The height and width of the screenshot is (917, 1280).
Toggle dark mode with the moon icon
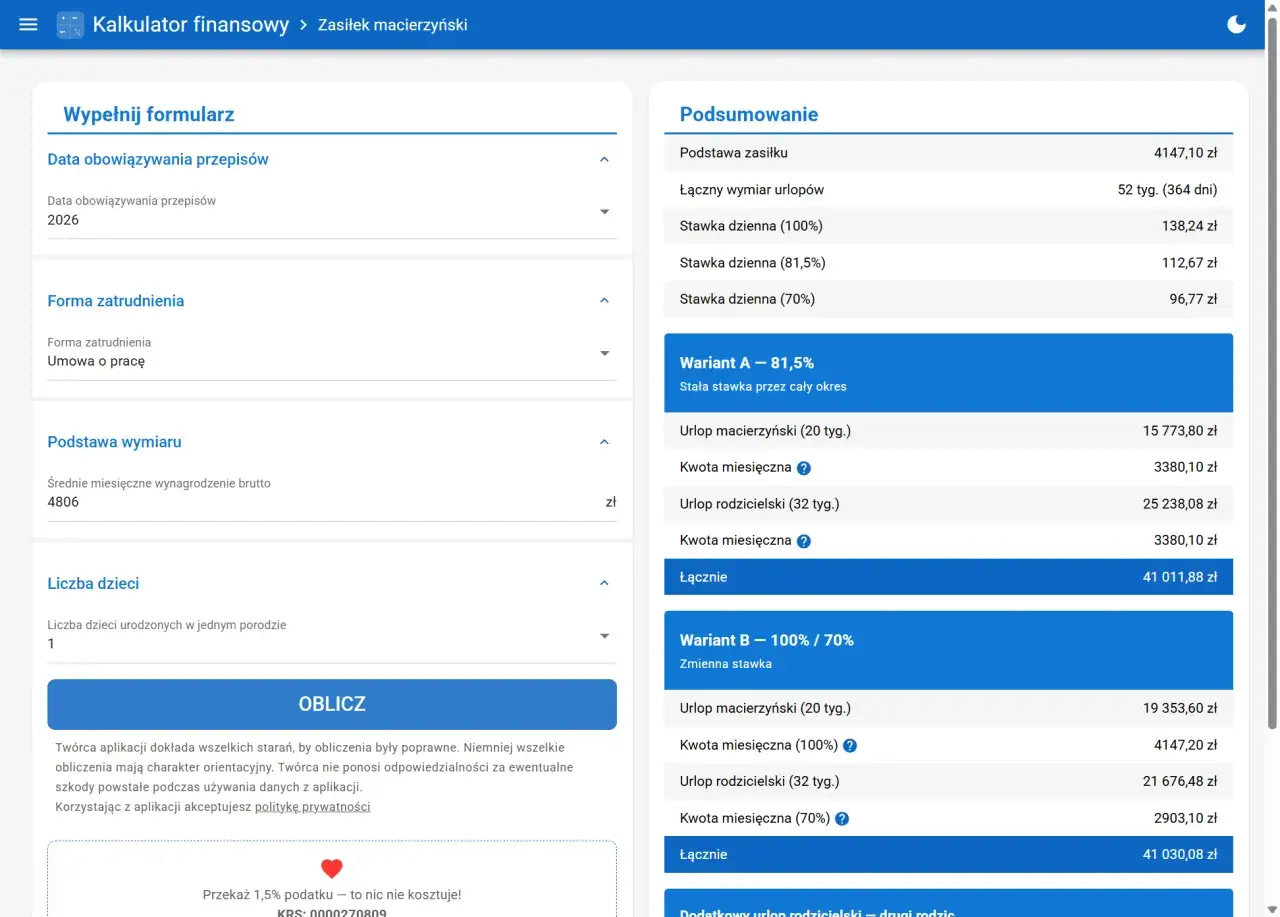[1236, 23]
